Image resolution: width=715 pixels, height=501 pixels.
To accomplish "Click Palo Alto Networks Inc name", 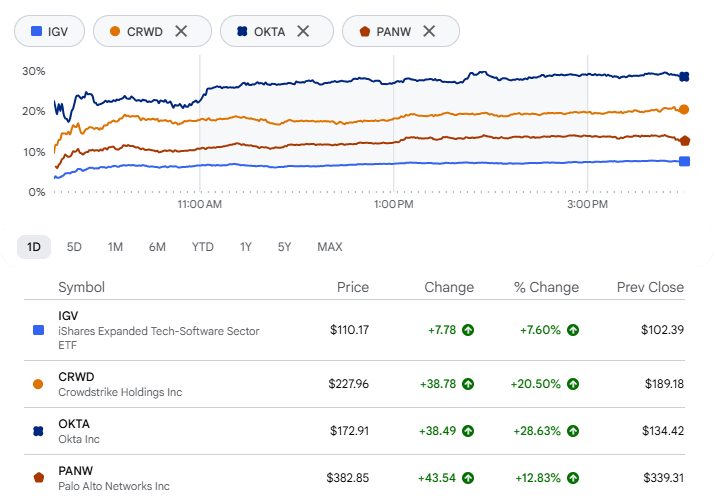I will coord(114,486).
